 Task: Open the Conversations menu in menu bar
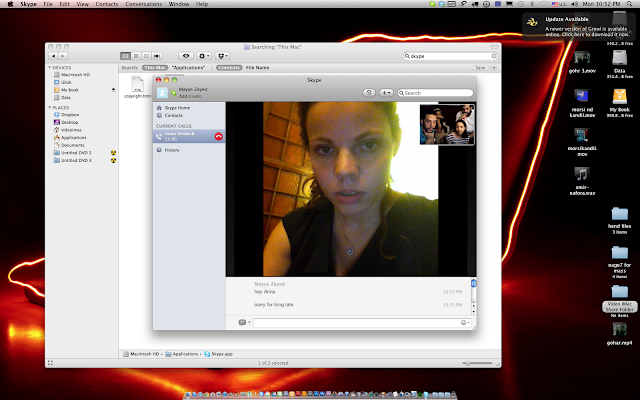(x=144, y=4)
